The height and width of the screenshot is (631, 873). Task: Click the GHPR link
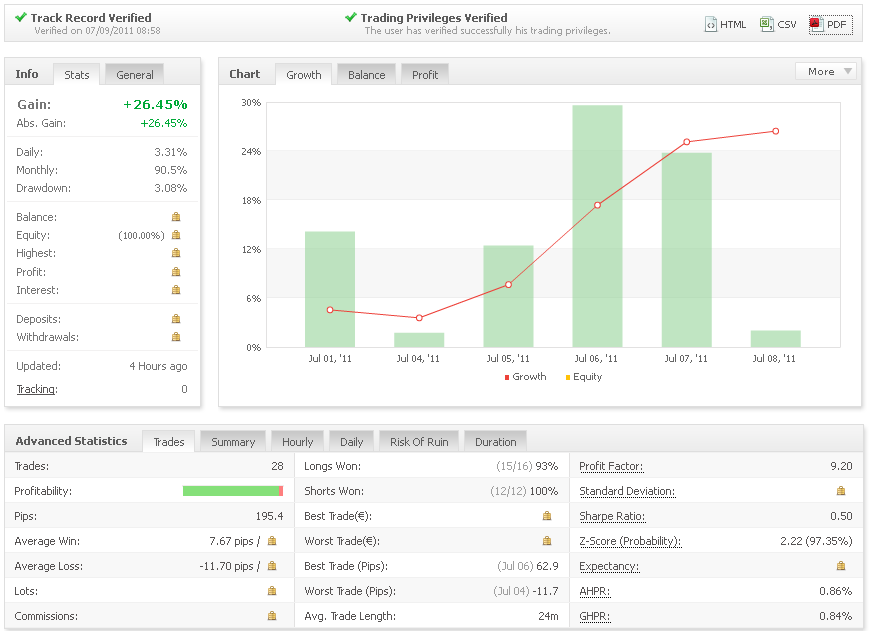[595, 617]
